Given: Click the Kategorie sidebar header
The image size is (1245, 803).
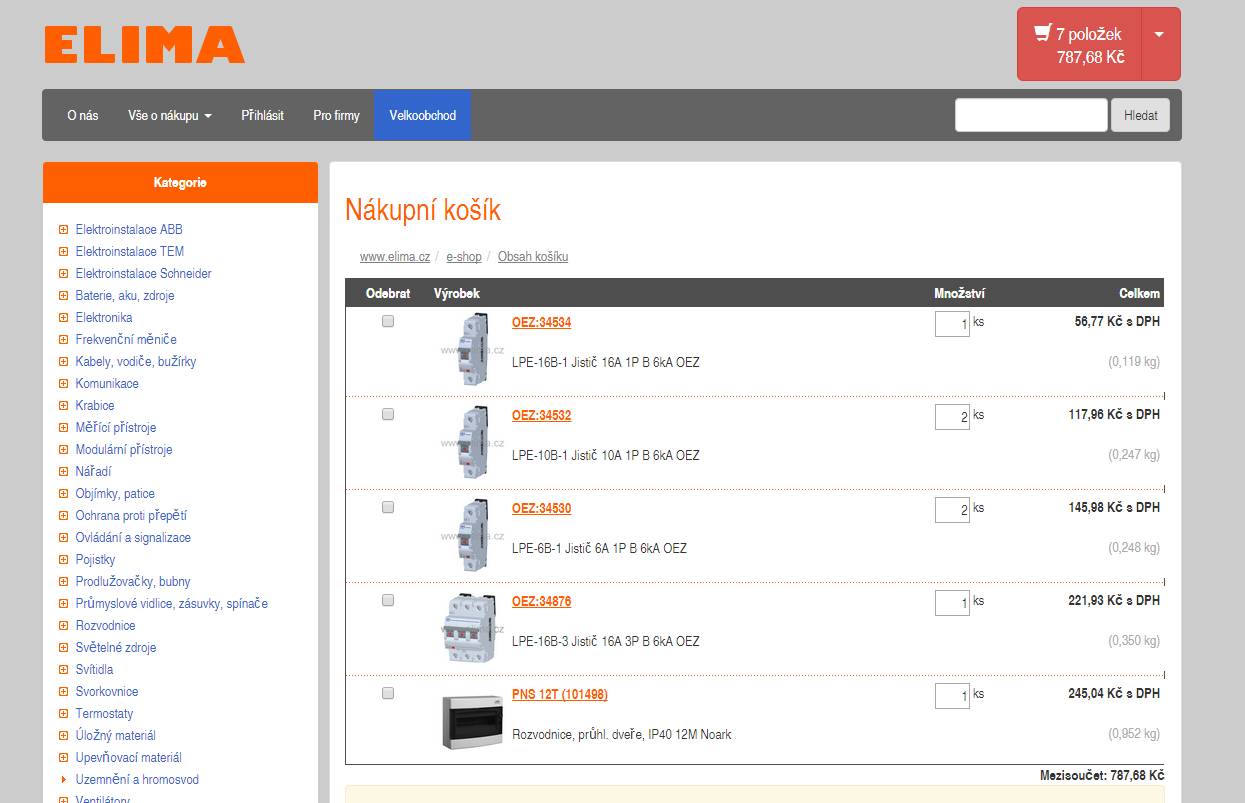Looking at the screenshot, I should tap(180, 183).
